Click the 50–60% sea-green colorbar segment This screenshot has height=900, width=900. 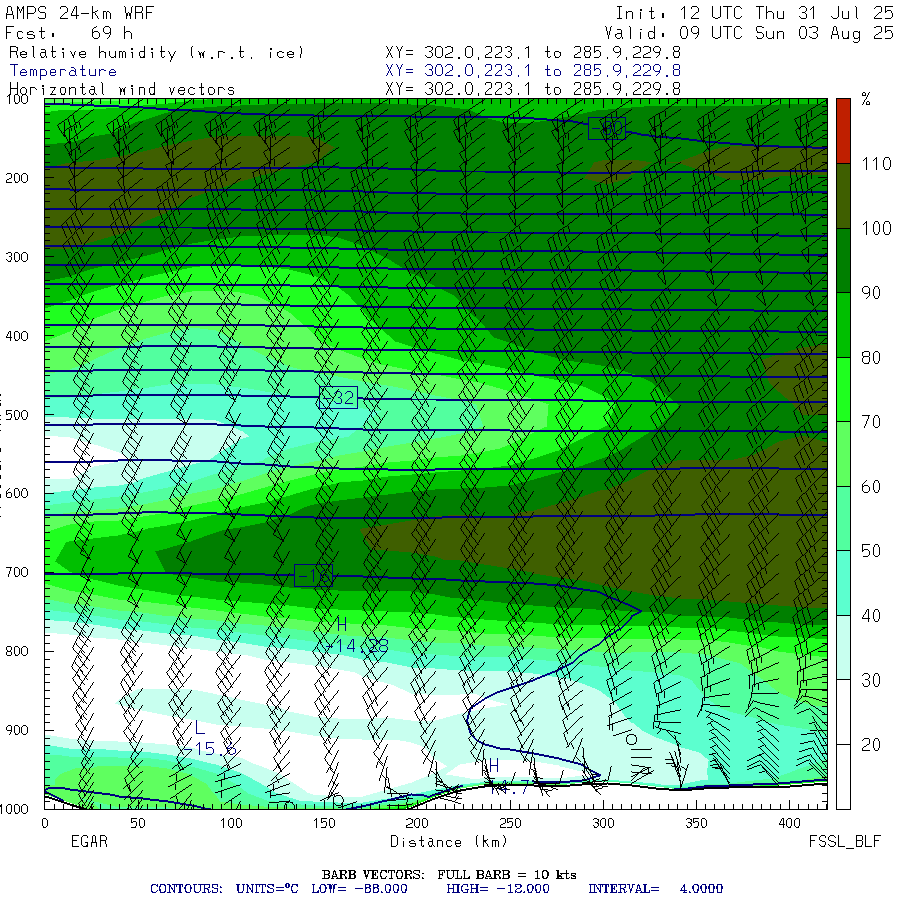tap(843, 519)
